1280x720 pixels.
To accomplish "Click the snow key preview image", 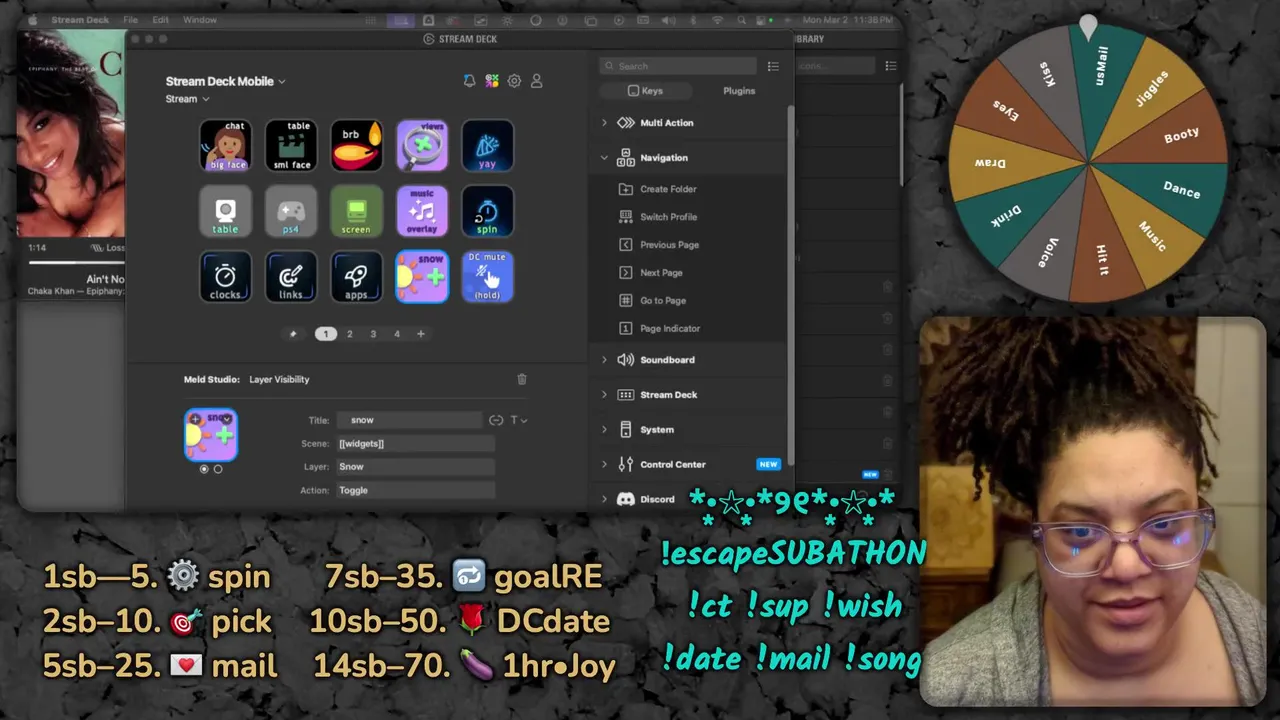I will coord(211,434).
